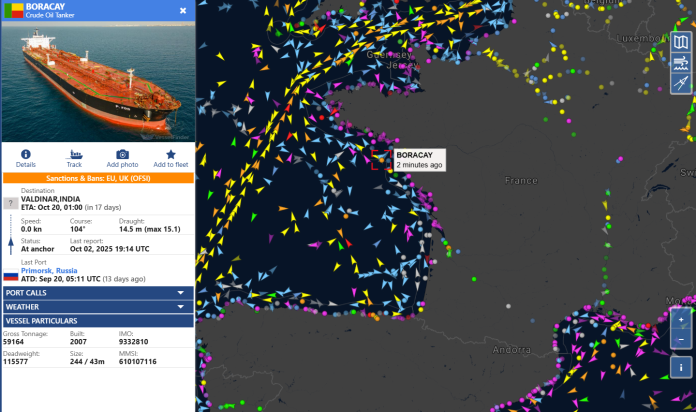Click the Primorsk, Russia last port link
Screen dimensions: 696x412
tap(49, 270)
